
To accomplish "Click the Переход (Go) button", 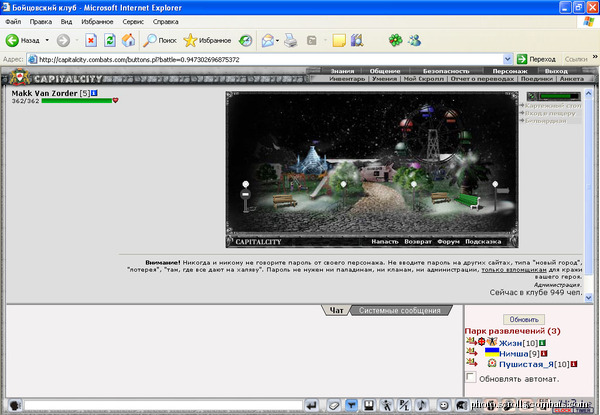I will point(536,59).
